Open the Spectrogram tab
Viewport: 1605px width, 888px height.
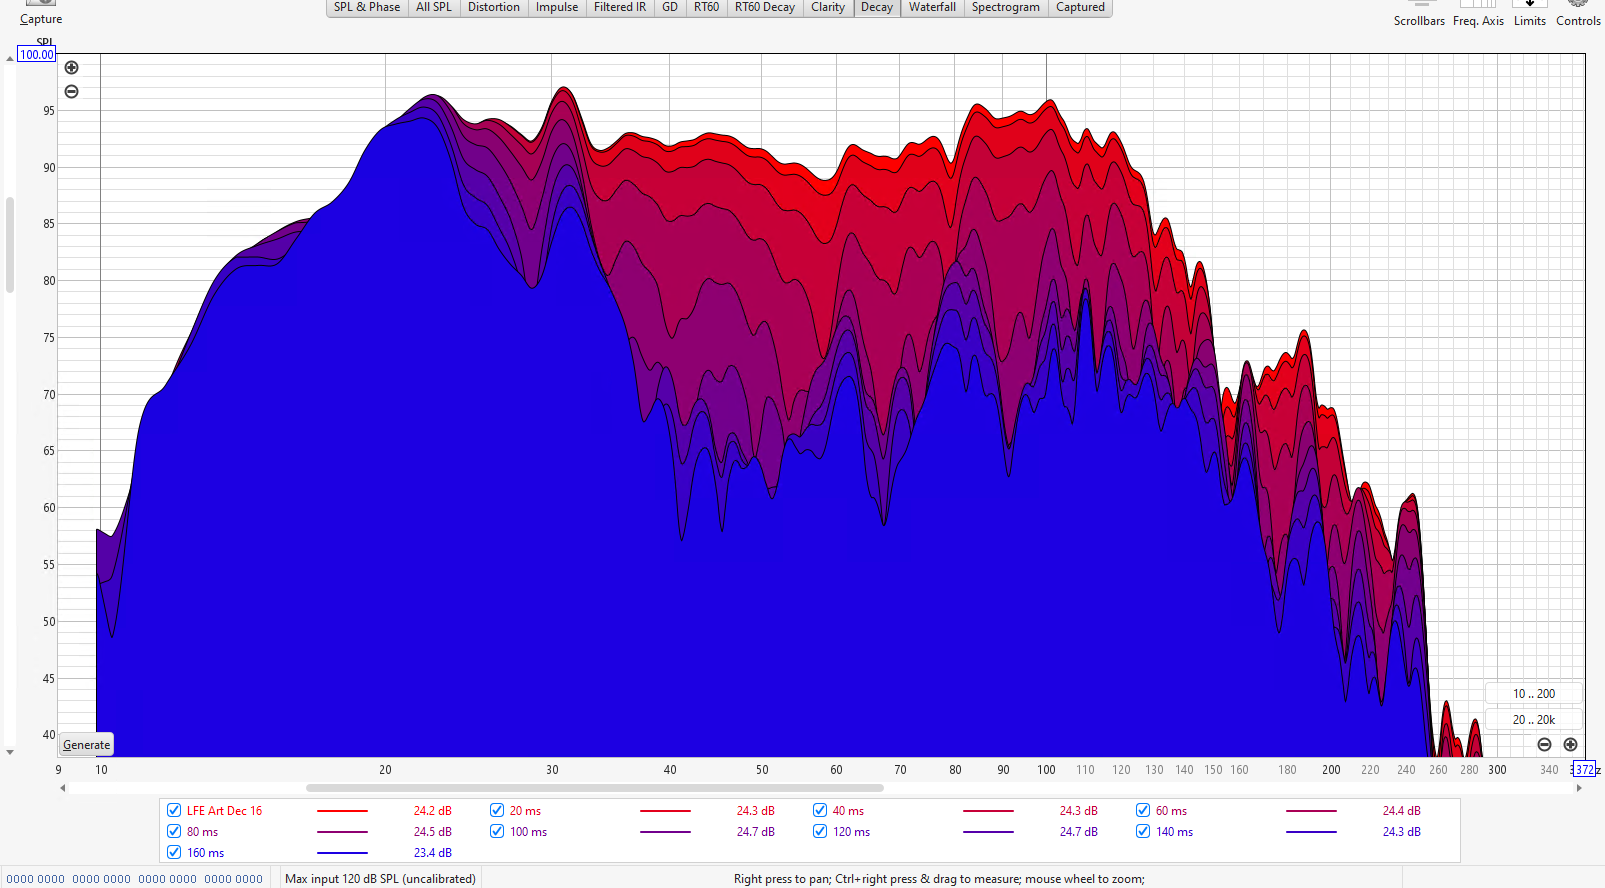[x=1005, y=7]
